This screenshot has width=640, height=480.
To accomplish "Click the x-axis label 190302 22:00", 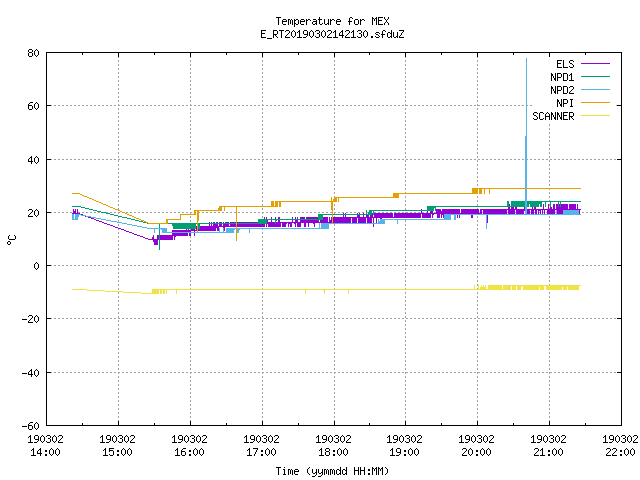I will point(620,446).
